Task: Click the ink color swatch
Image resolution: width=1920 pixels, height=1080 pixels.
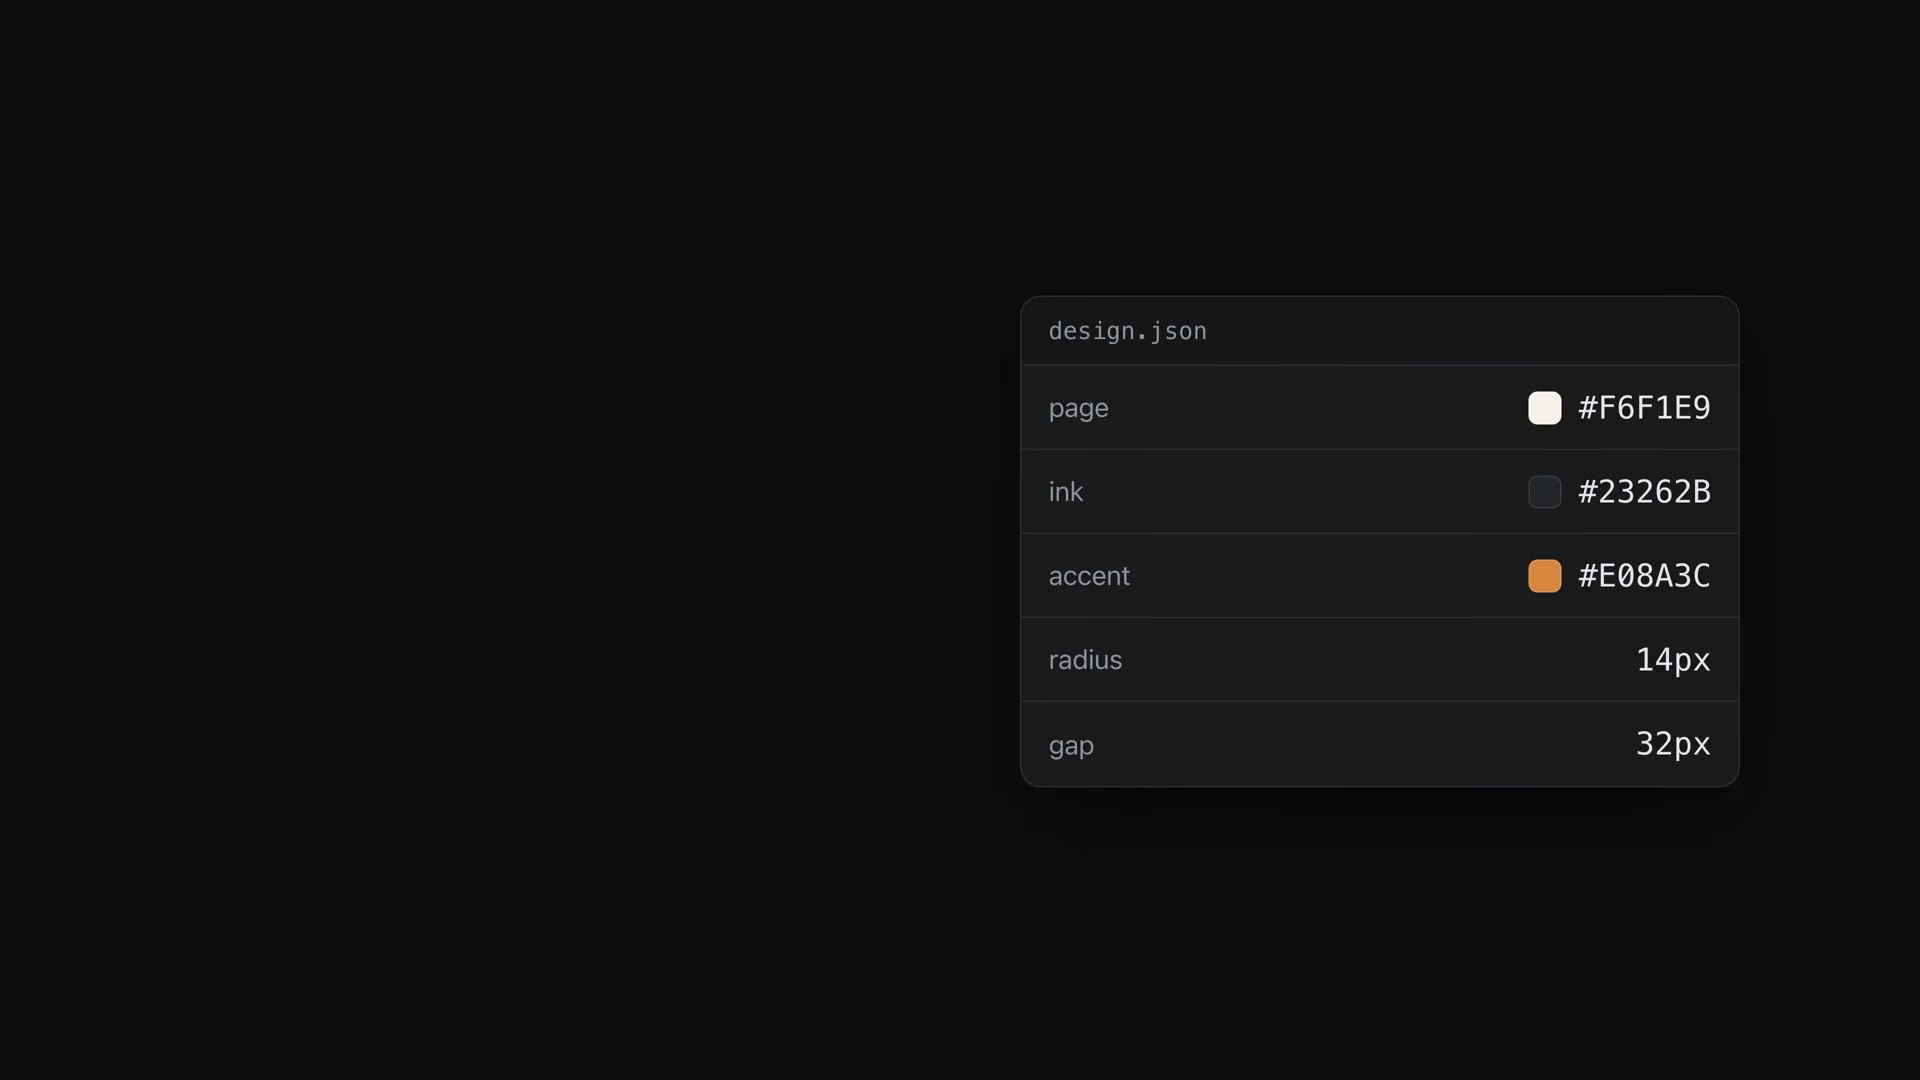Action: [1544, 492]
